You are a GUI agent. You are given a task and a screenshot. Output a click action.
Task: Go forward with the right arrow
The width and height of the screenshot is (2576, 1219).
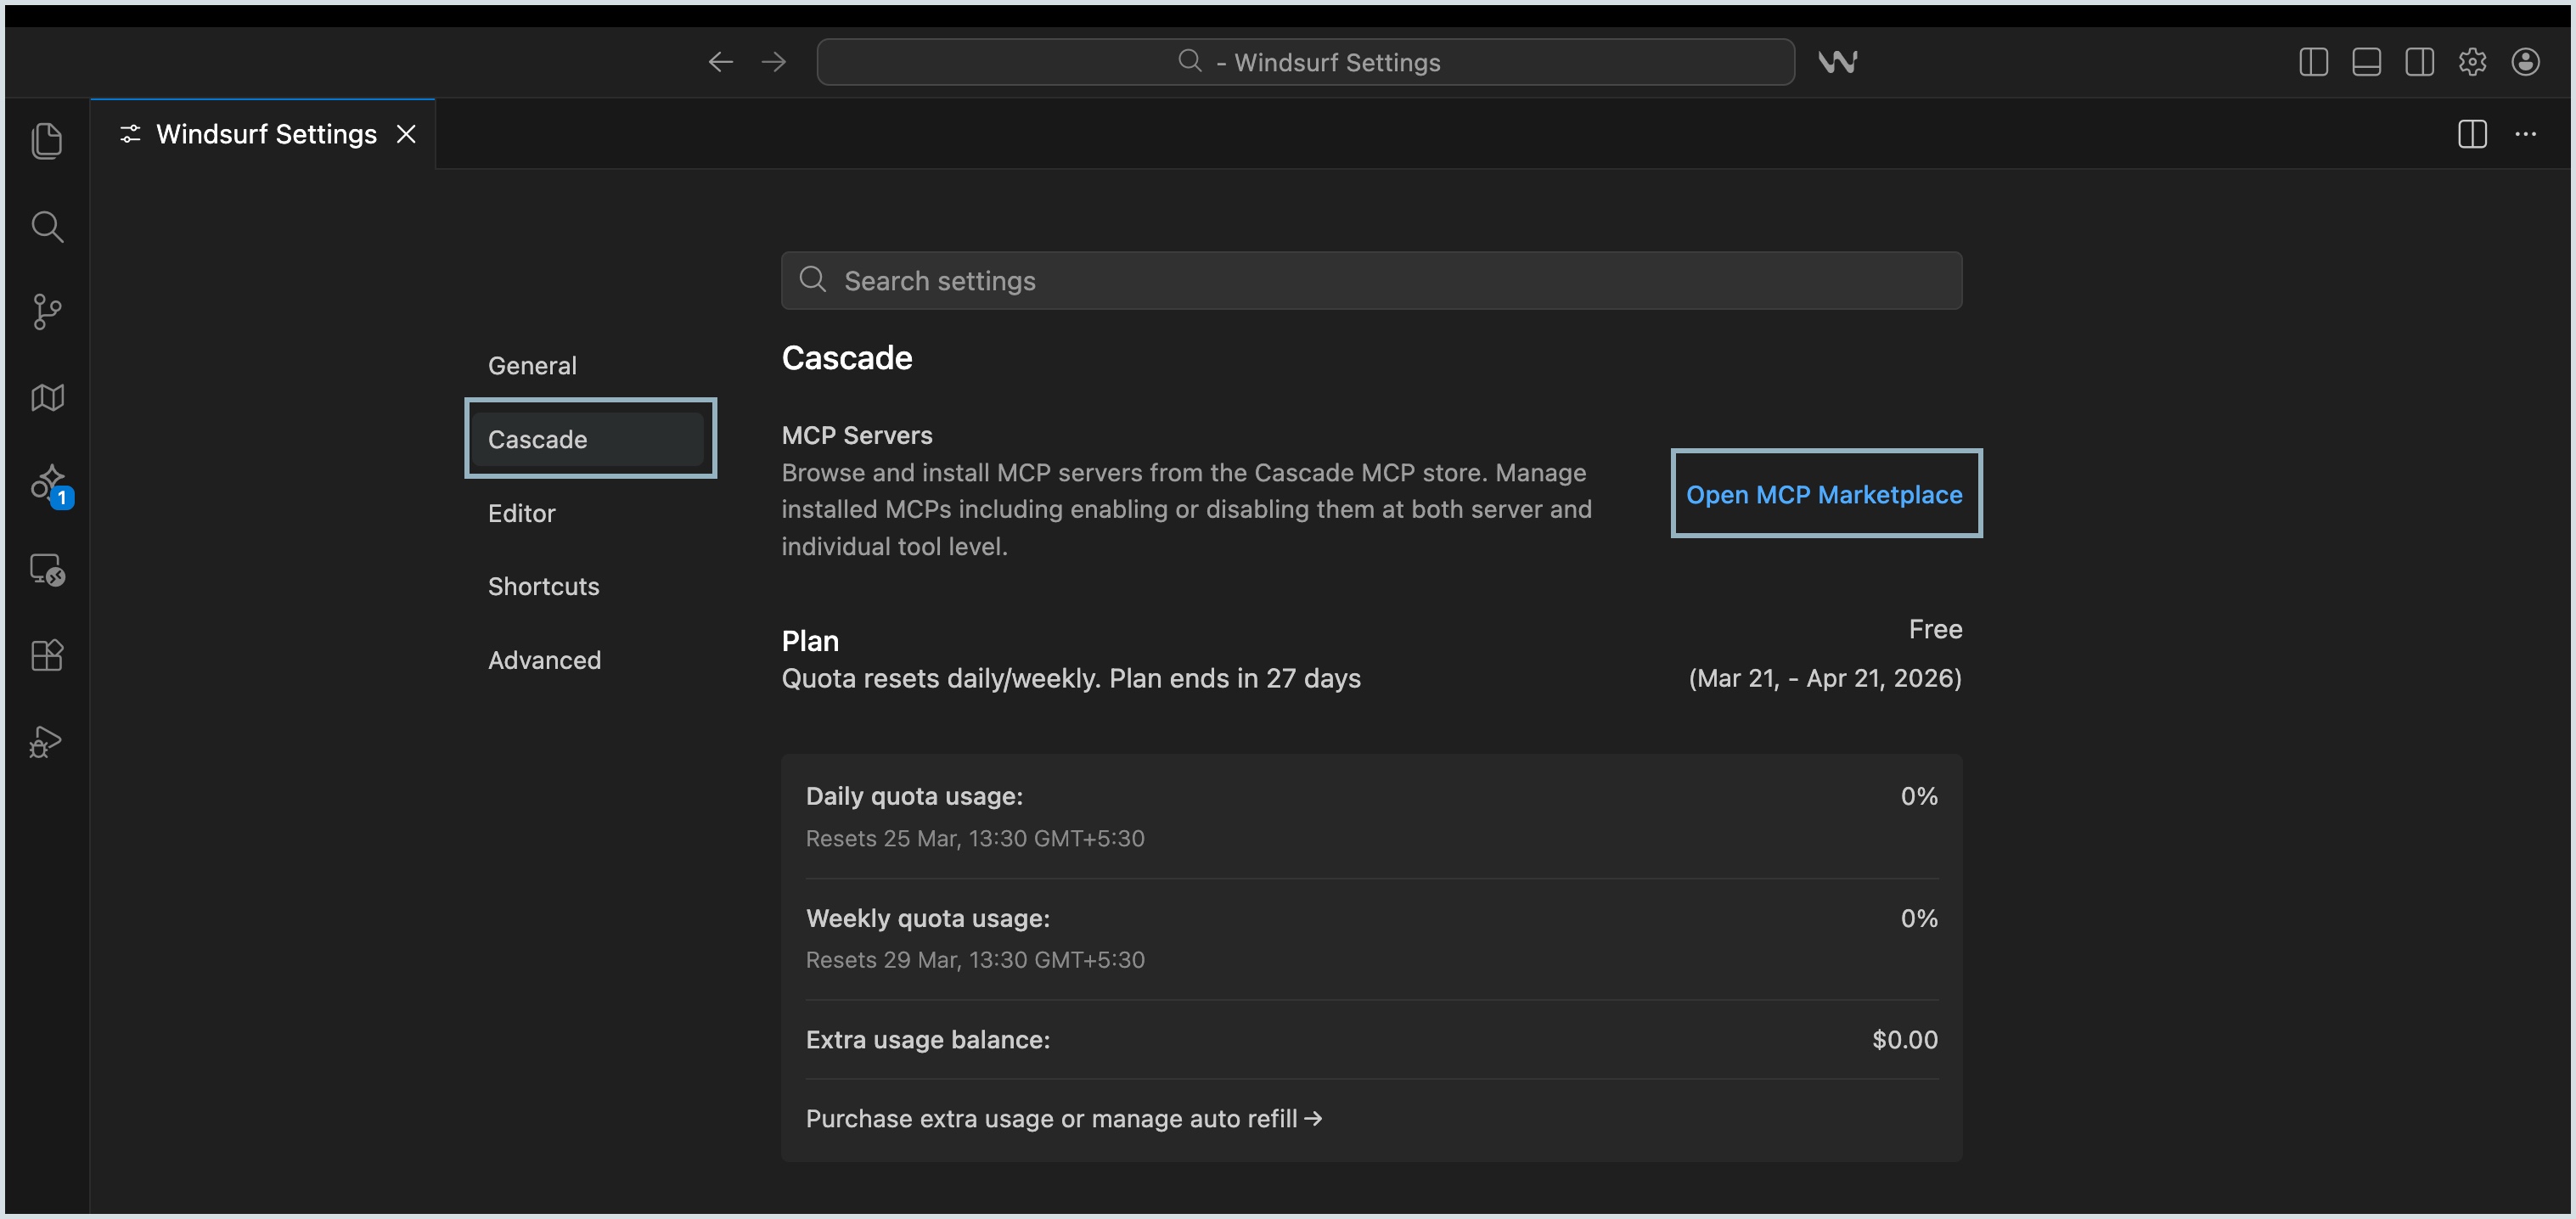[773, 62]
